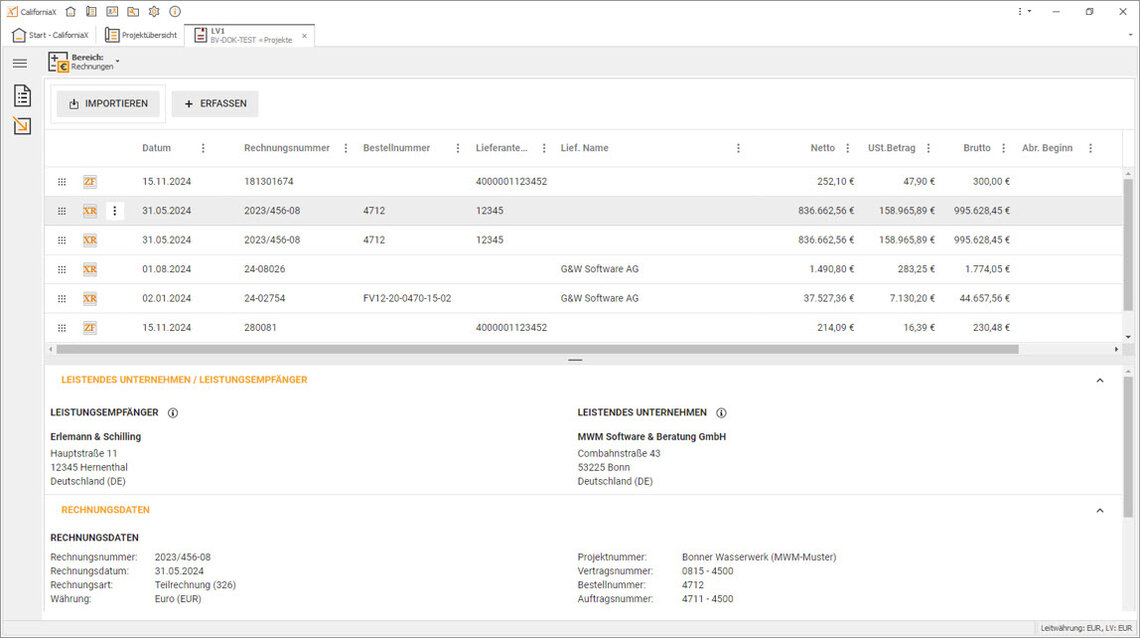Click the drag handle of row 24-02754
This screenshot has height=638, width=1140.
click(62, 299)
